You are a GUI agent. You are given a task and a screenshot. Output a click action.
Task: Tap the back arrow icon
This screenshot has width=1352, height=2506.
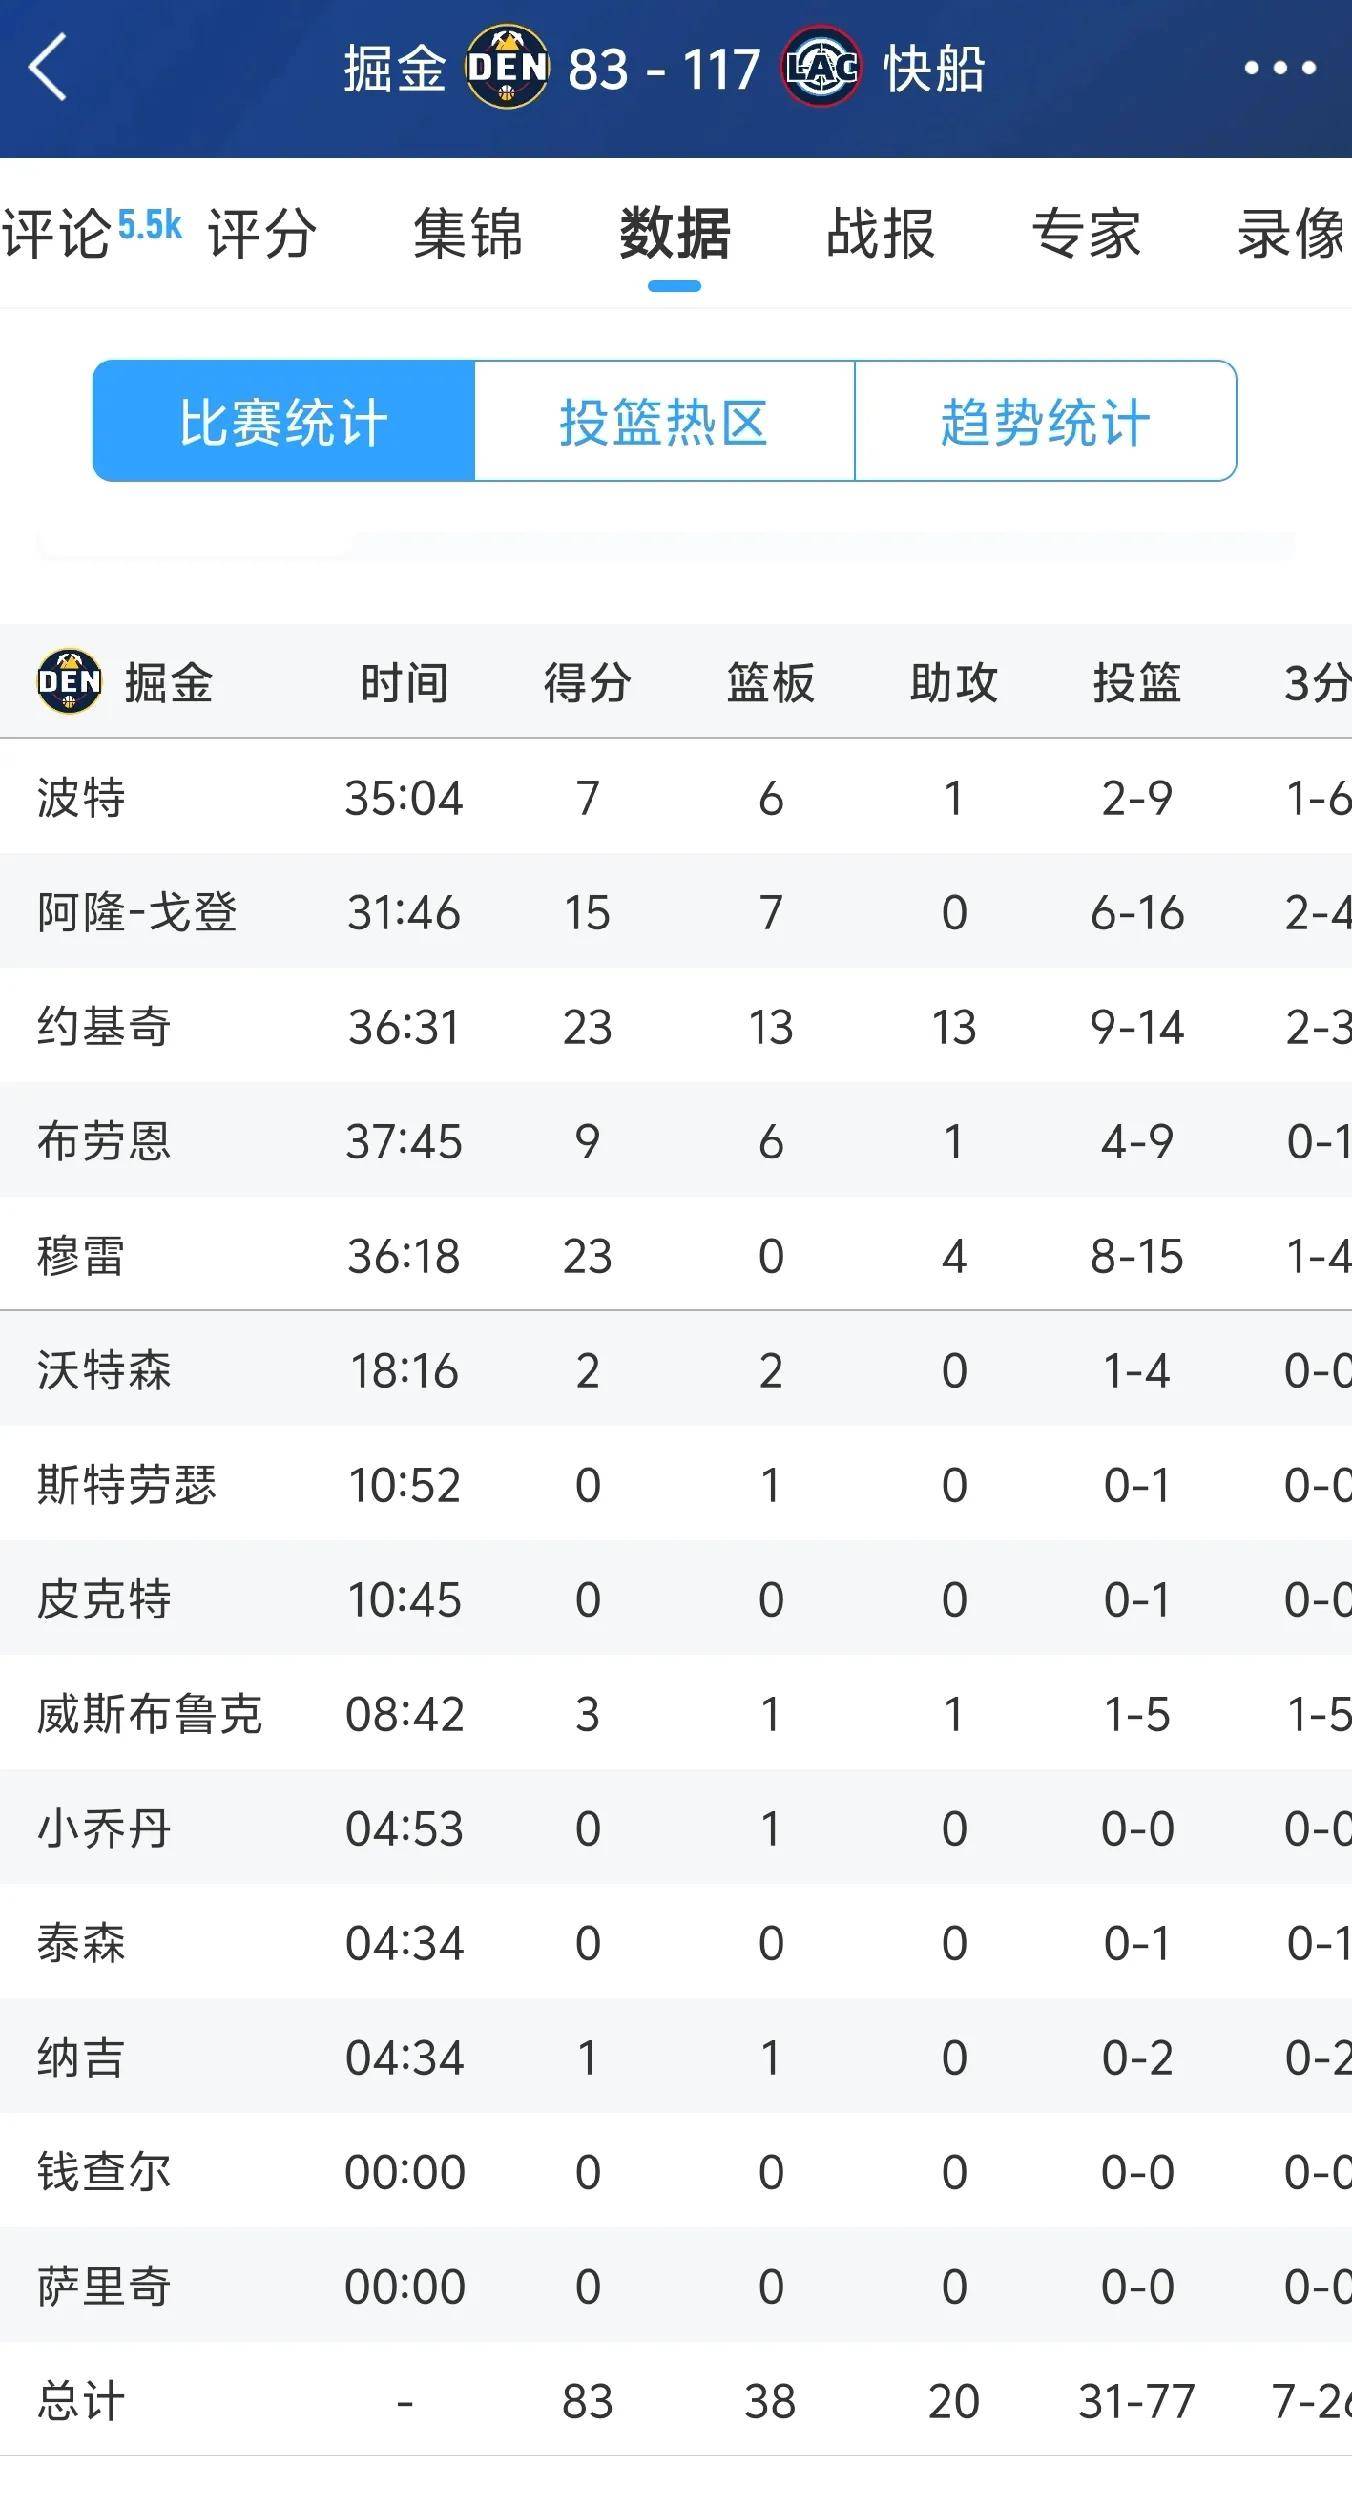48,67
